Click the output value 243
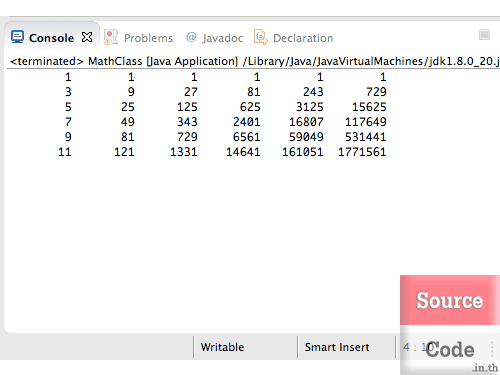The image size is (500, 375). pos(313,92)
